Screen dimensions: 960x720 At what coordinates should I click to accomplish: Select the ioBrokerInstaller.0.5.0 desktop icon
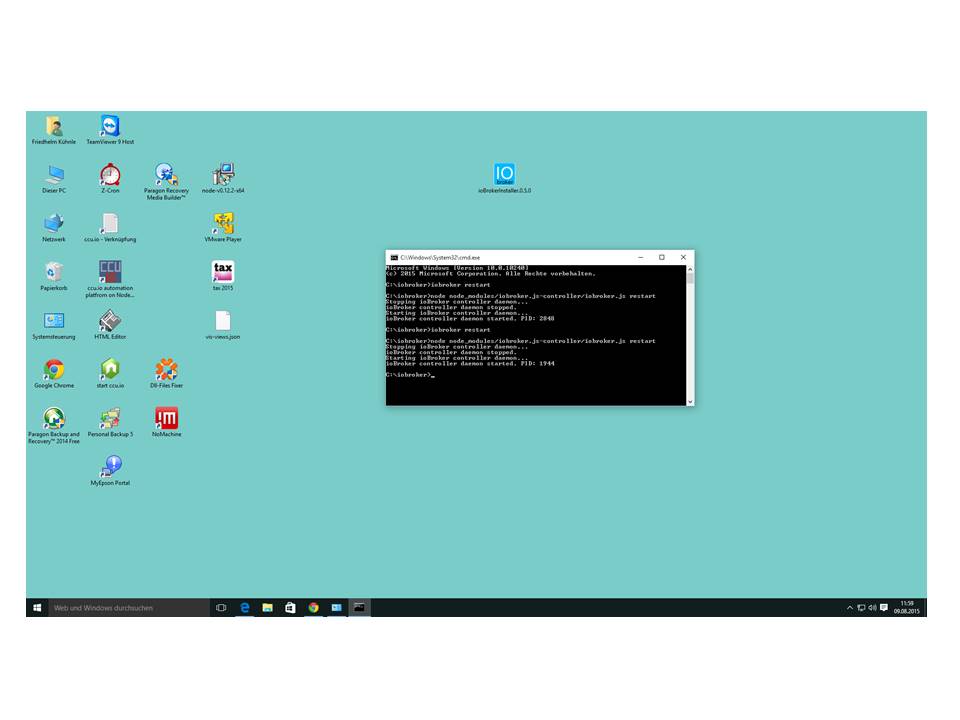[504, 179]
